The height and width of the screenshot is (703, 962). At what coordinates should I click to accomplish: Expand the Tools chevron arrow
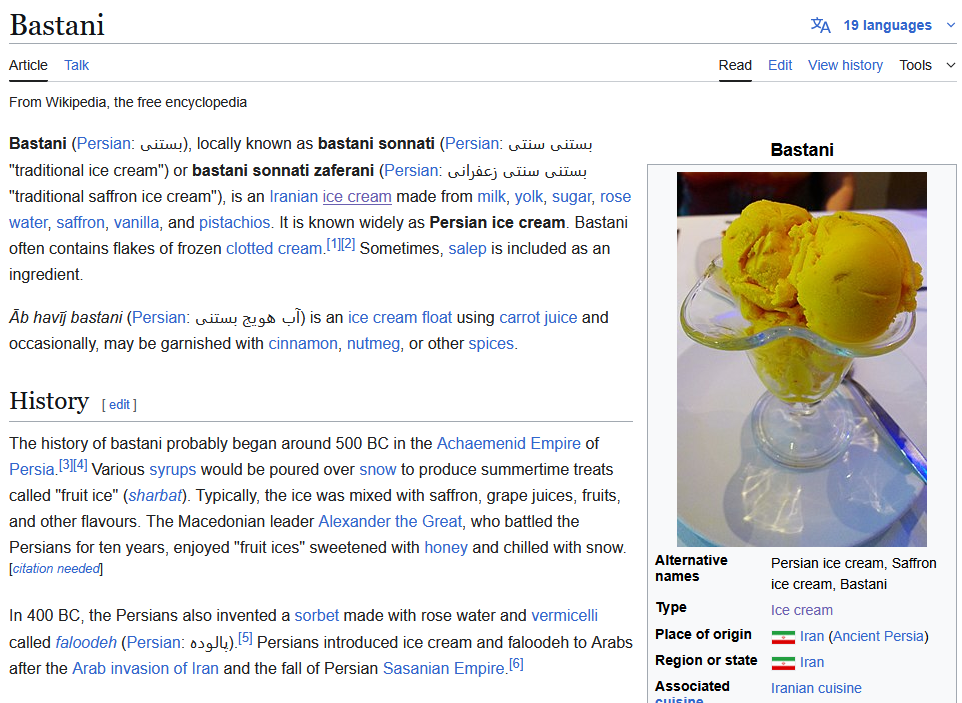coord(950,65)
